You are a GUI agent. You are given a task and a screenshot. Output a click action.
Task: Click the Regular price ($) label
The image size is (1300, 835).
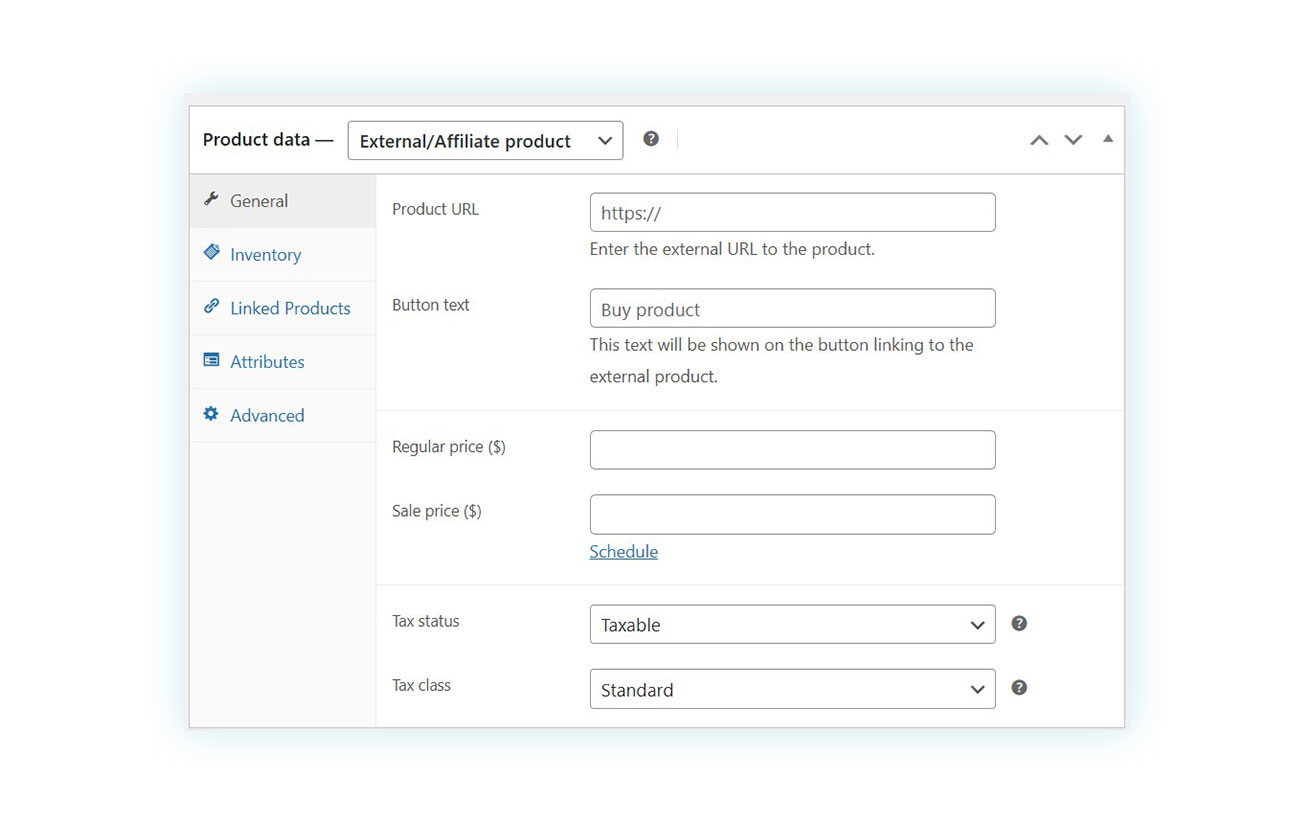(x=449, y=447)
